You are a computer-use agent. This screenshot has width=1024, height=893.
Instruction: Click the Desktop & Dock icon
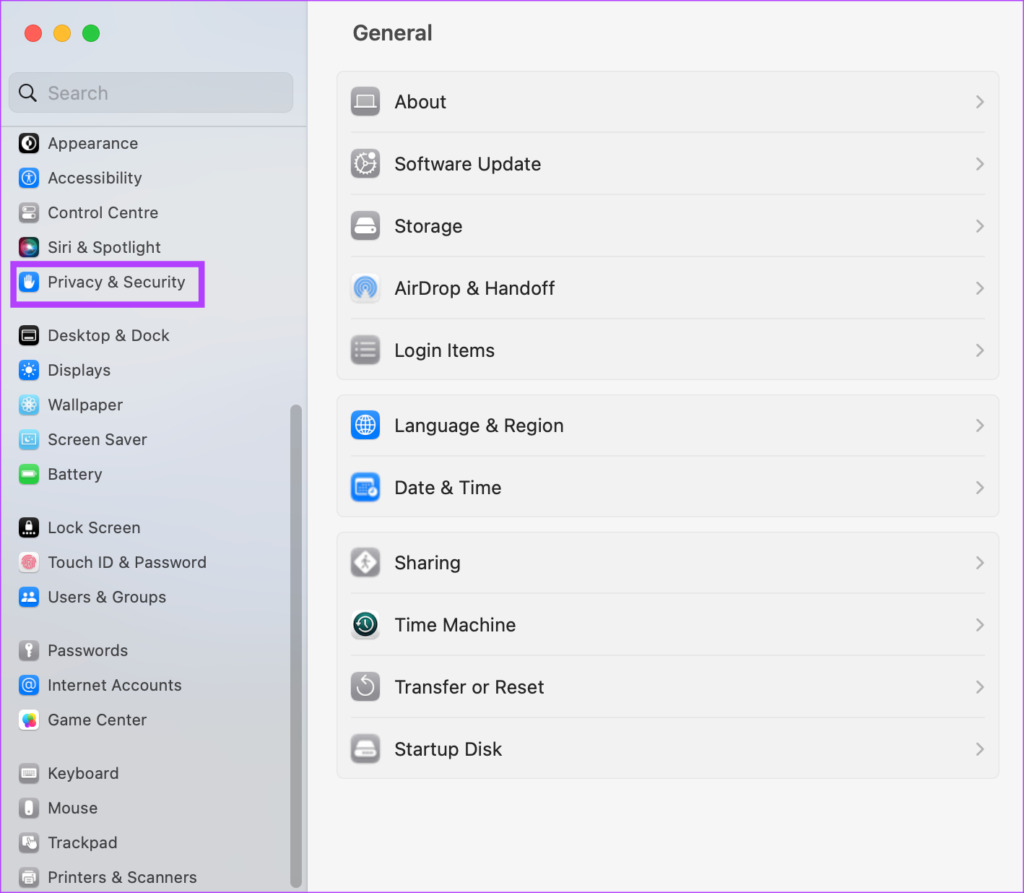(x=29, y=335)
